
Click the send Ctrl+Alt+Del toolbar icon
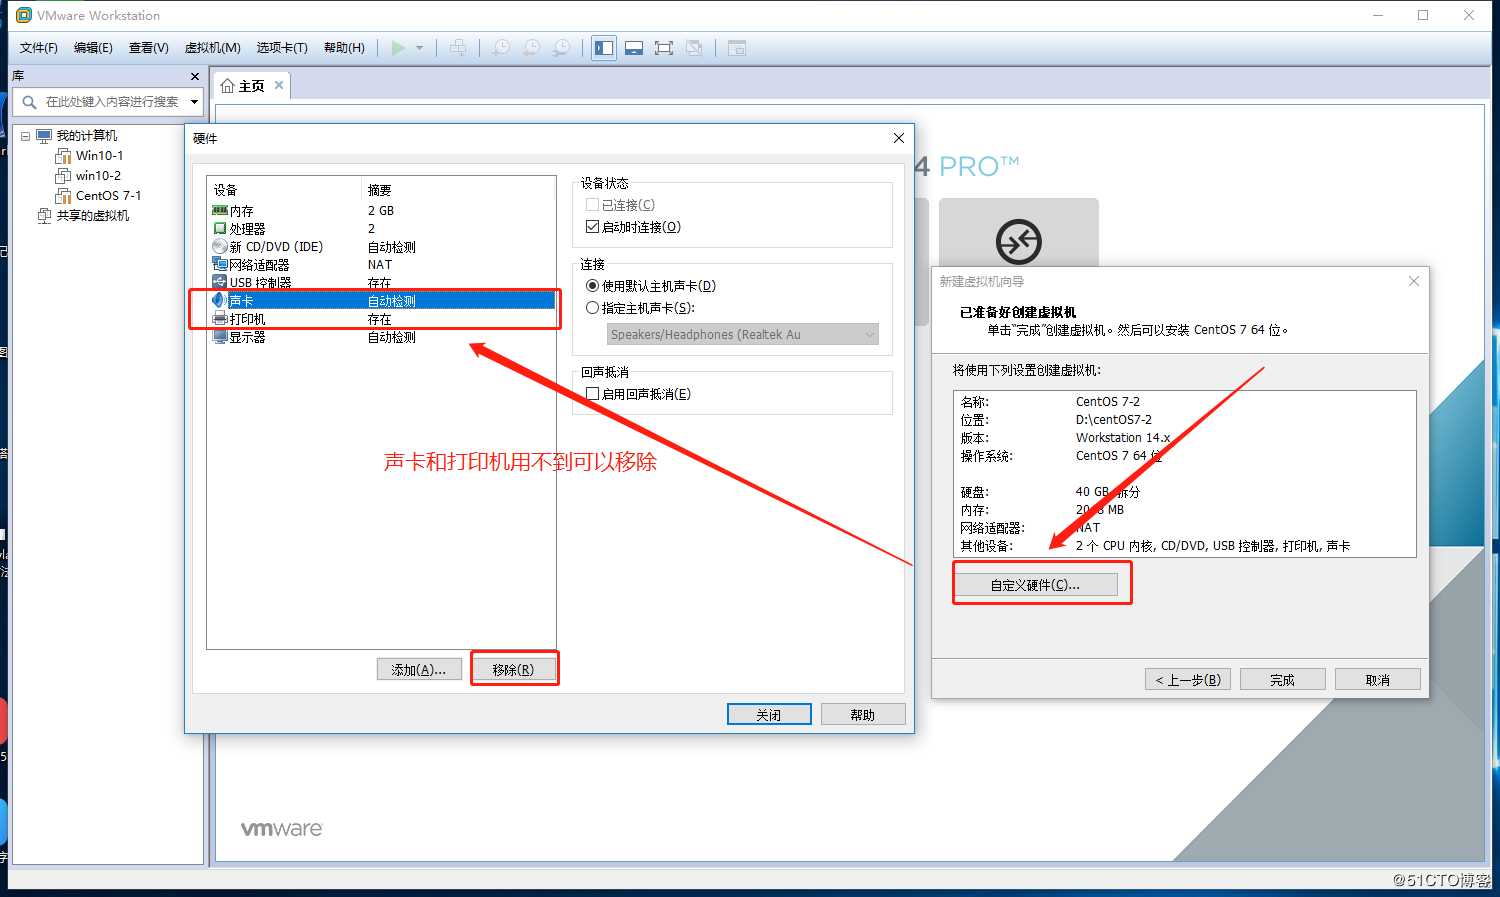coord(458,48)
